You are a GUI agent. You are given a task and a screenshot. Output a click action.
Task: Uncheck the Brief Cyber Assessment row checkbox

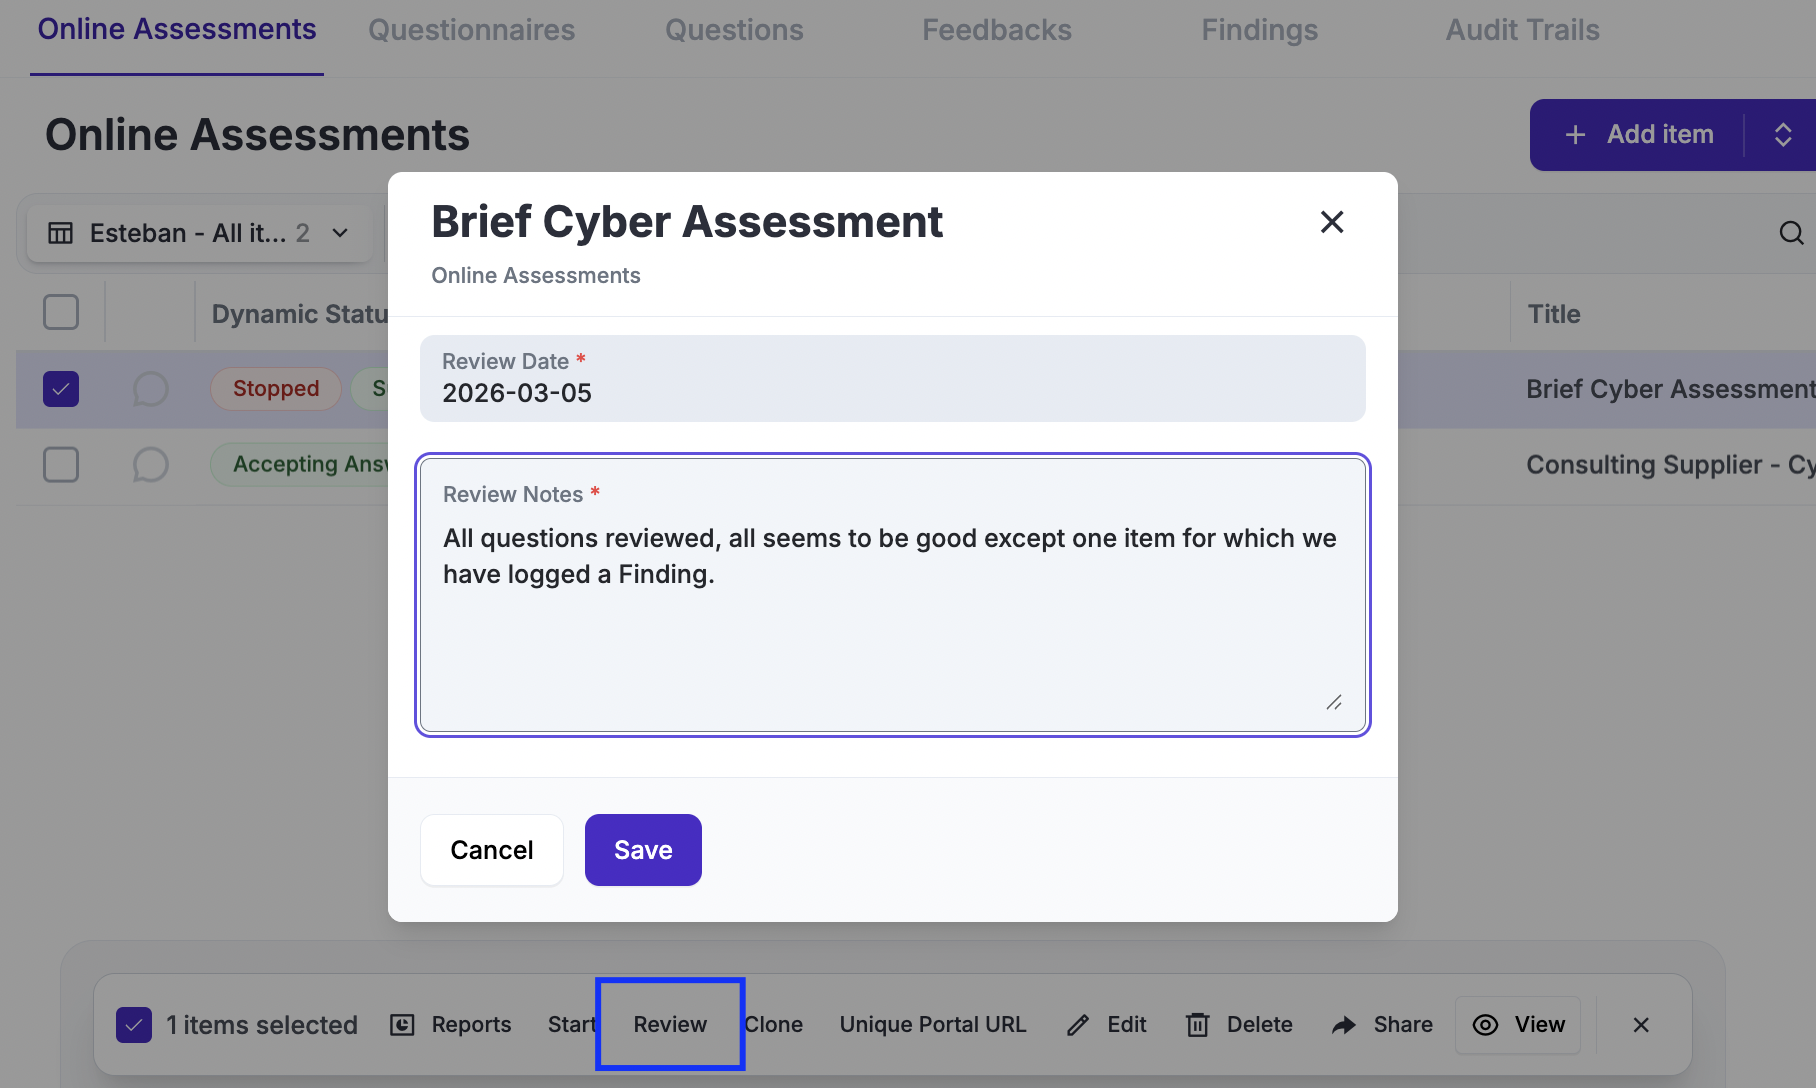(x=61, y=389)
